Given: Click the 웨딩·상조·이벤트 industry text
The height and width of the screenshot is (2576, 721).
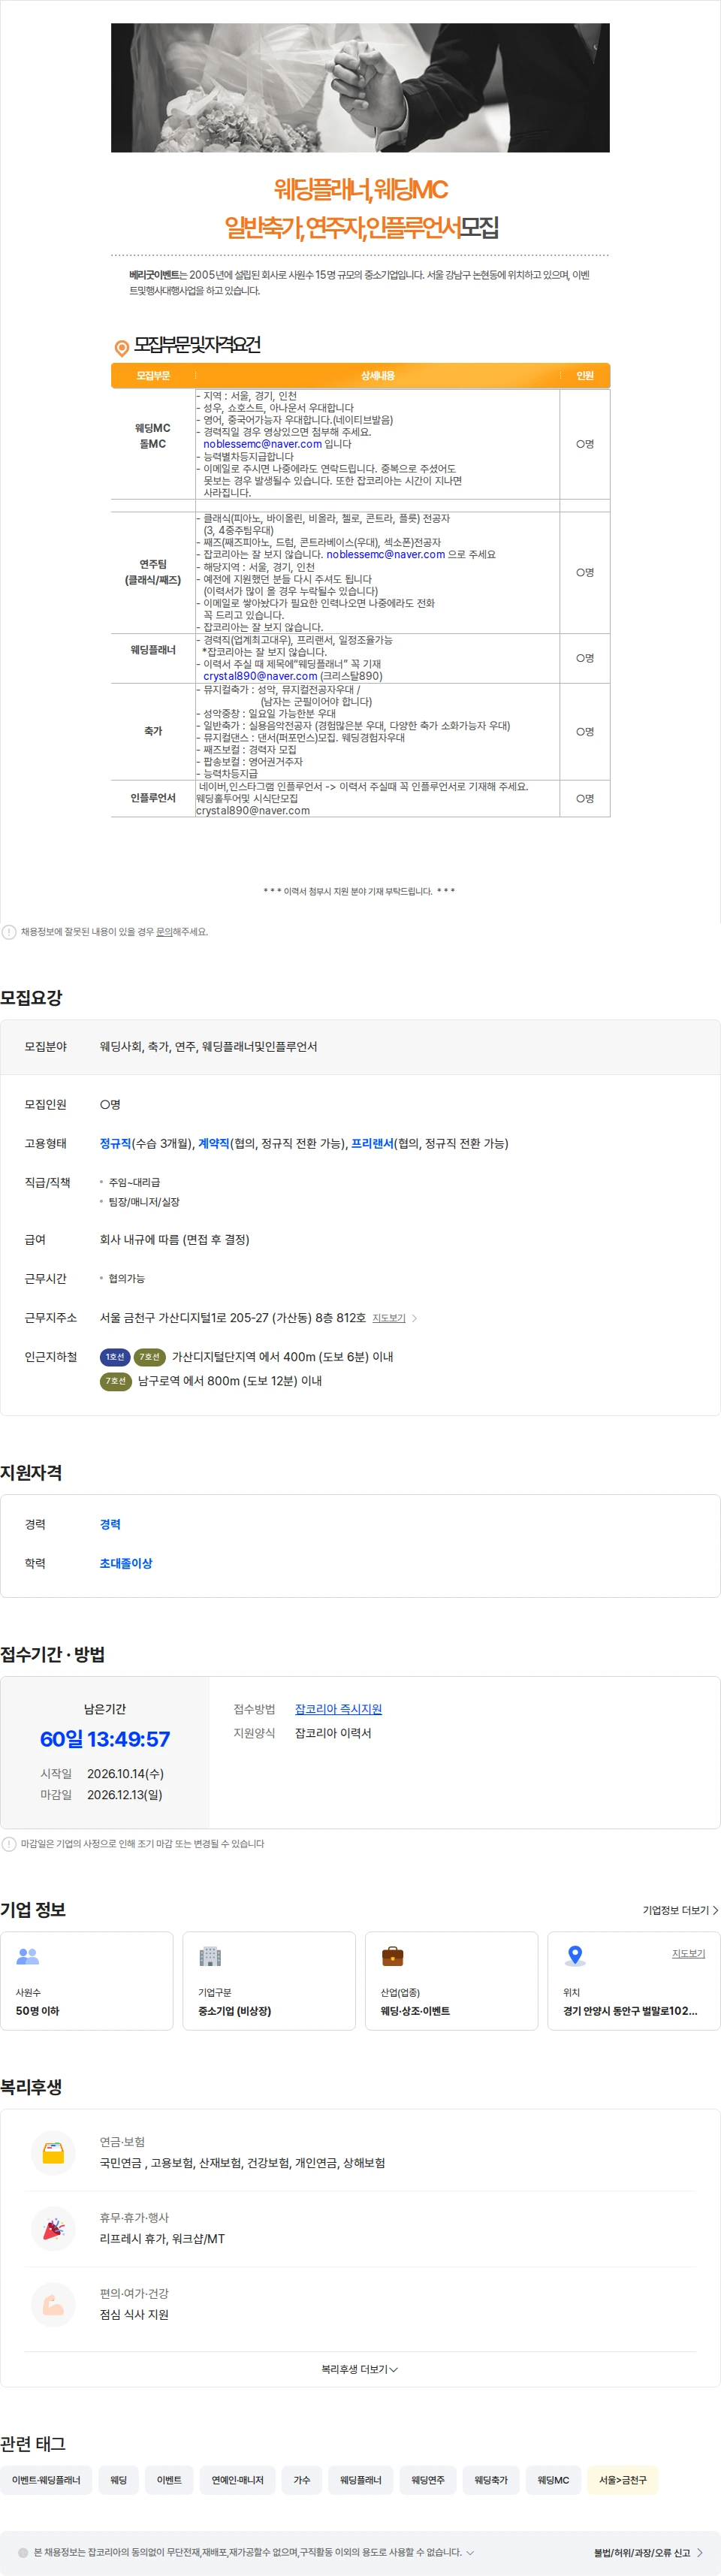Looking at the screenshot, I should 415,2011.
